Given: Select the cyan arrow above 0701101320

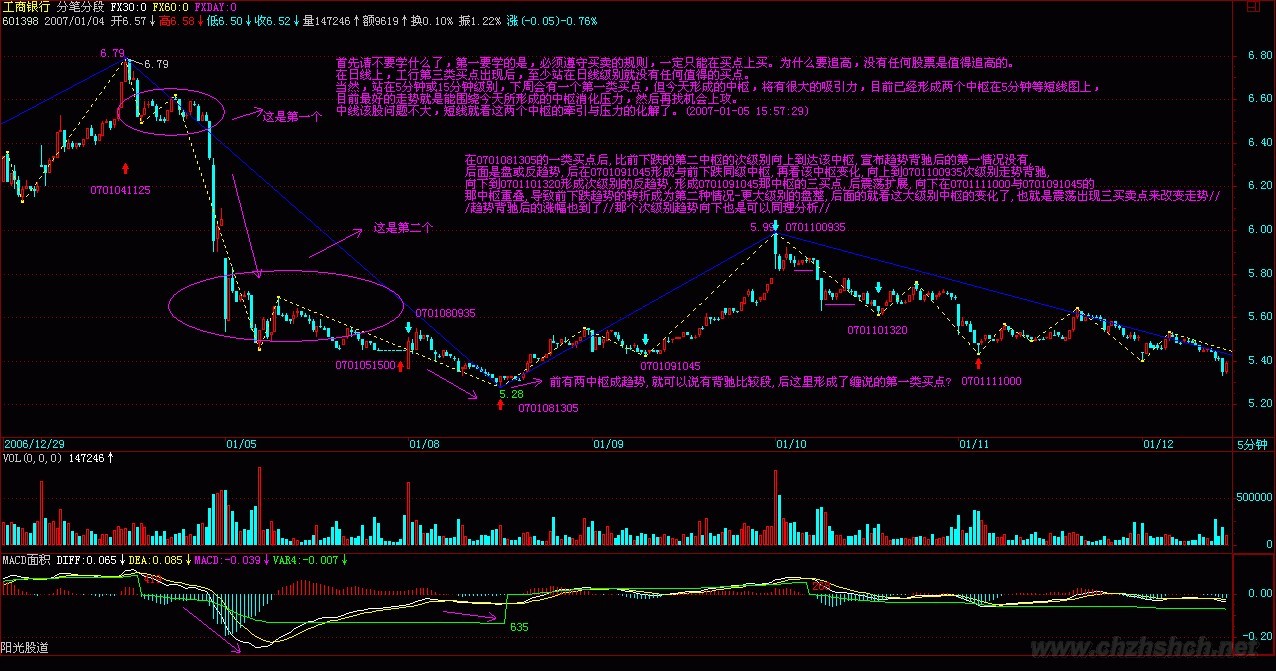Looking at the screenshot, I should 878,288.
